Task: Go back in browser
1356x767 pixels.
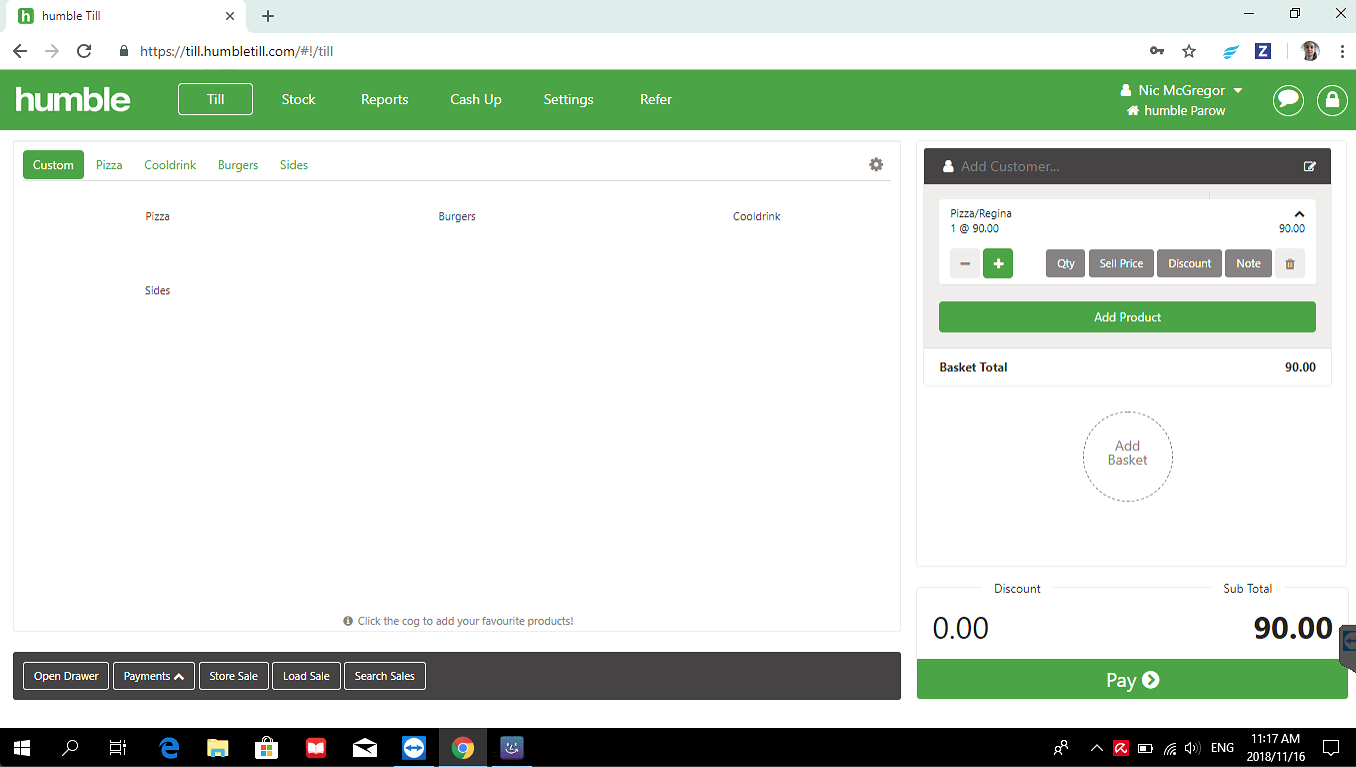Action: (20, 51)
